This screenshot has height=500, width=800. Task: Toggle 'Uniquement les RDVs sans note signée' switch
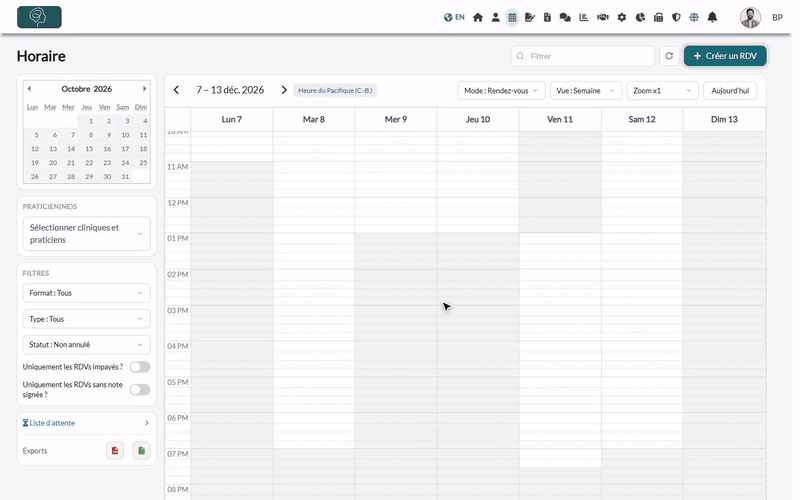(140, 390)
